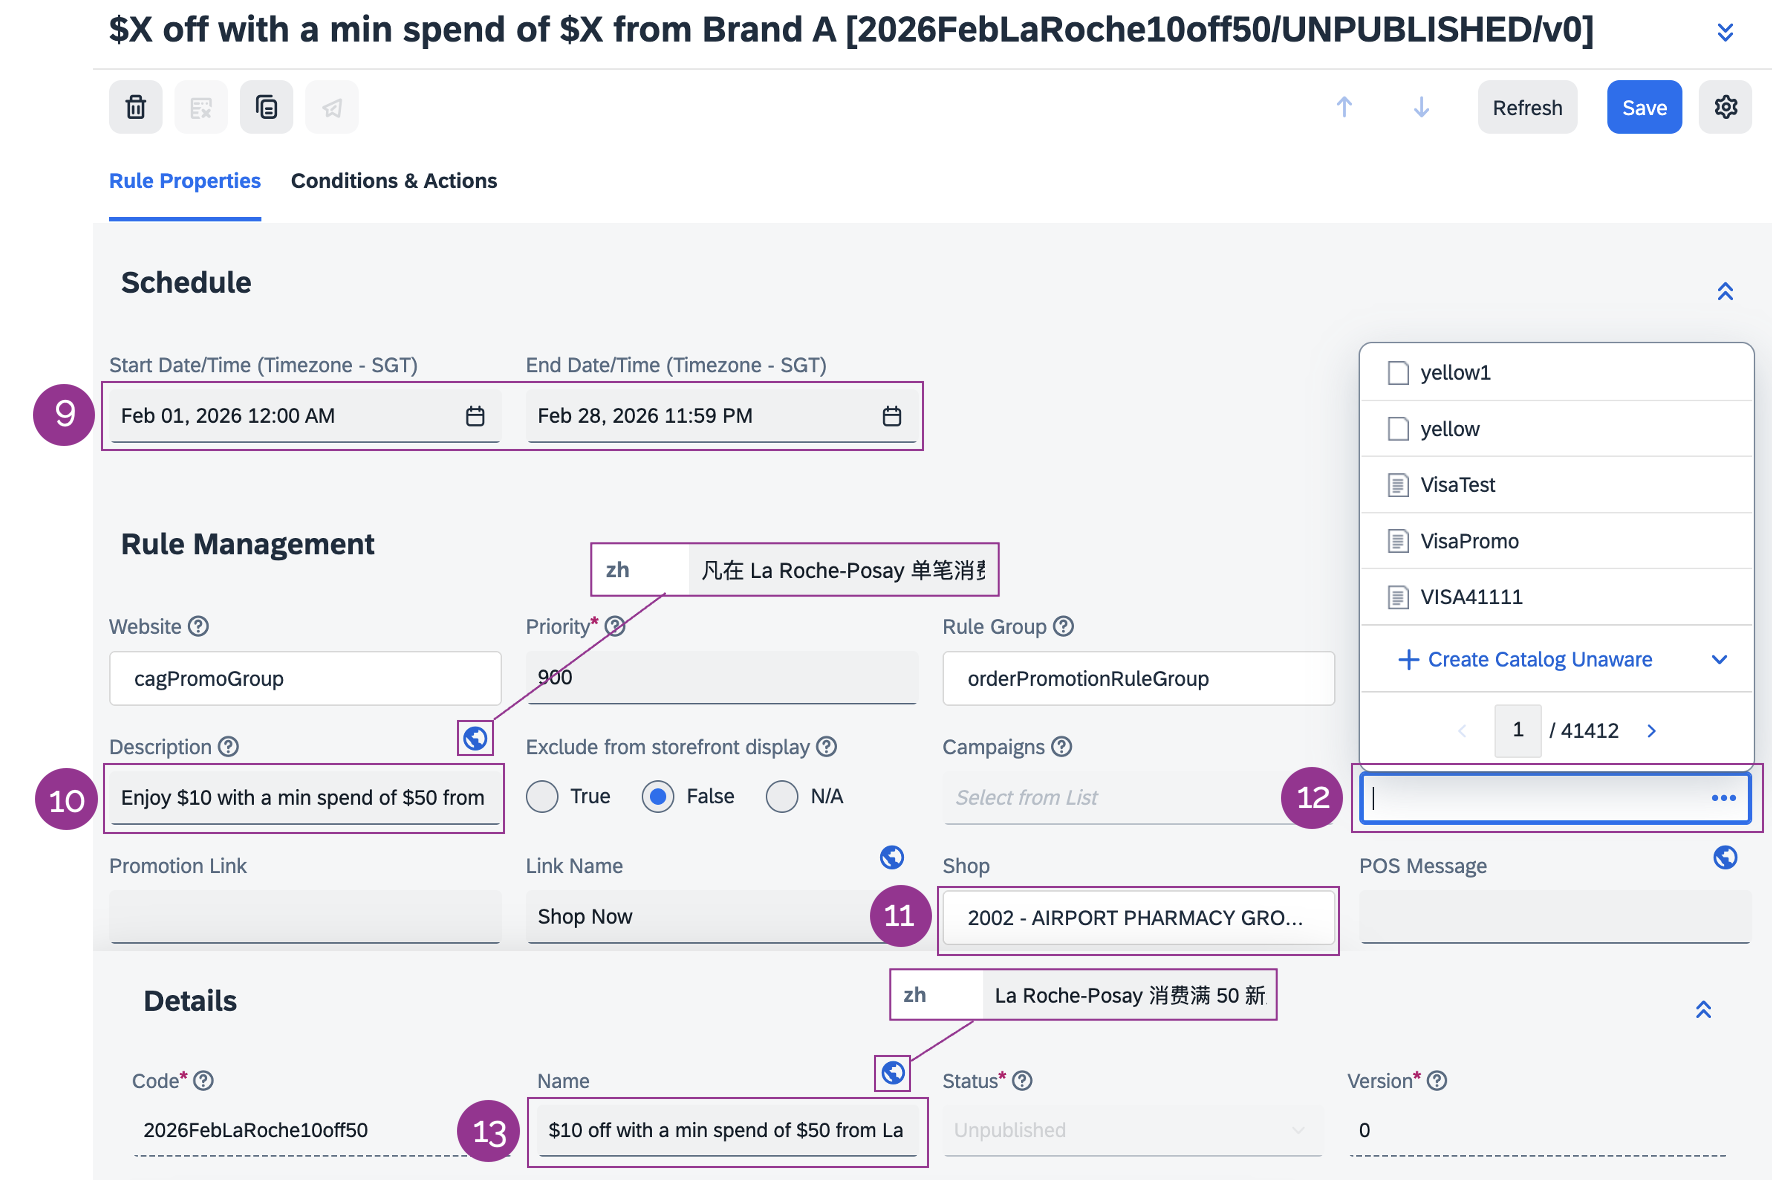Open End Date calendar picker icon
The width and height of the screenshot is (1772, 1180).
pos(892,416)
